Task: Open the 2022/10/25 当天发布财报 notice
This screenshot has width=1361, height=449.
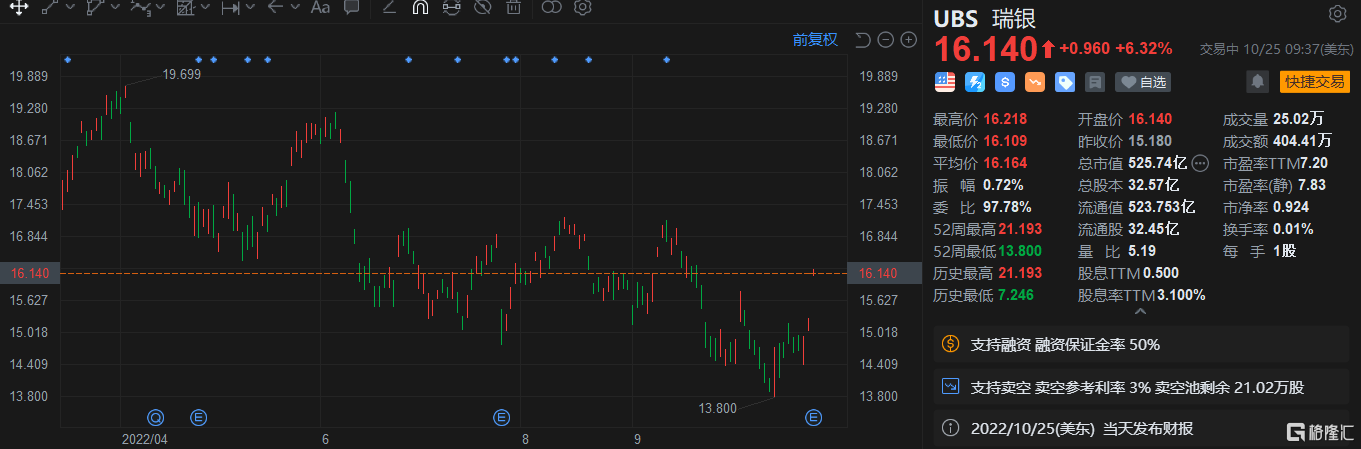Action: point(1140,428)
